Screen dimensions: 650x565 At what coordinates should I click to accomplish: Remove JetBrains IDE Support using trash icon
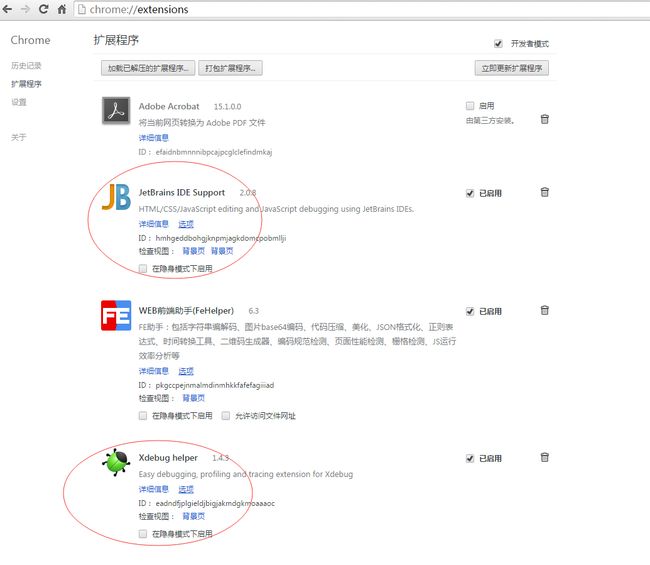(x=544, y=192)
